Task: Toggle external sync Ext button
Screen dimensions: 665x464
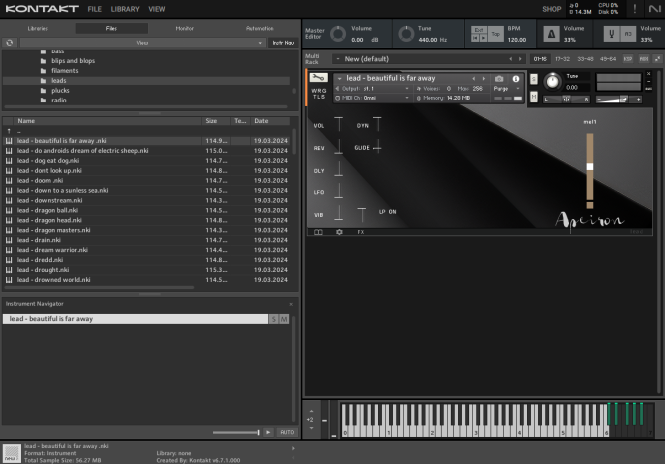Action: point(479,30)
